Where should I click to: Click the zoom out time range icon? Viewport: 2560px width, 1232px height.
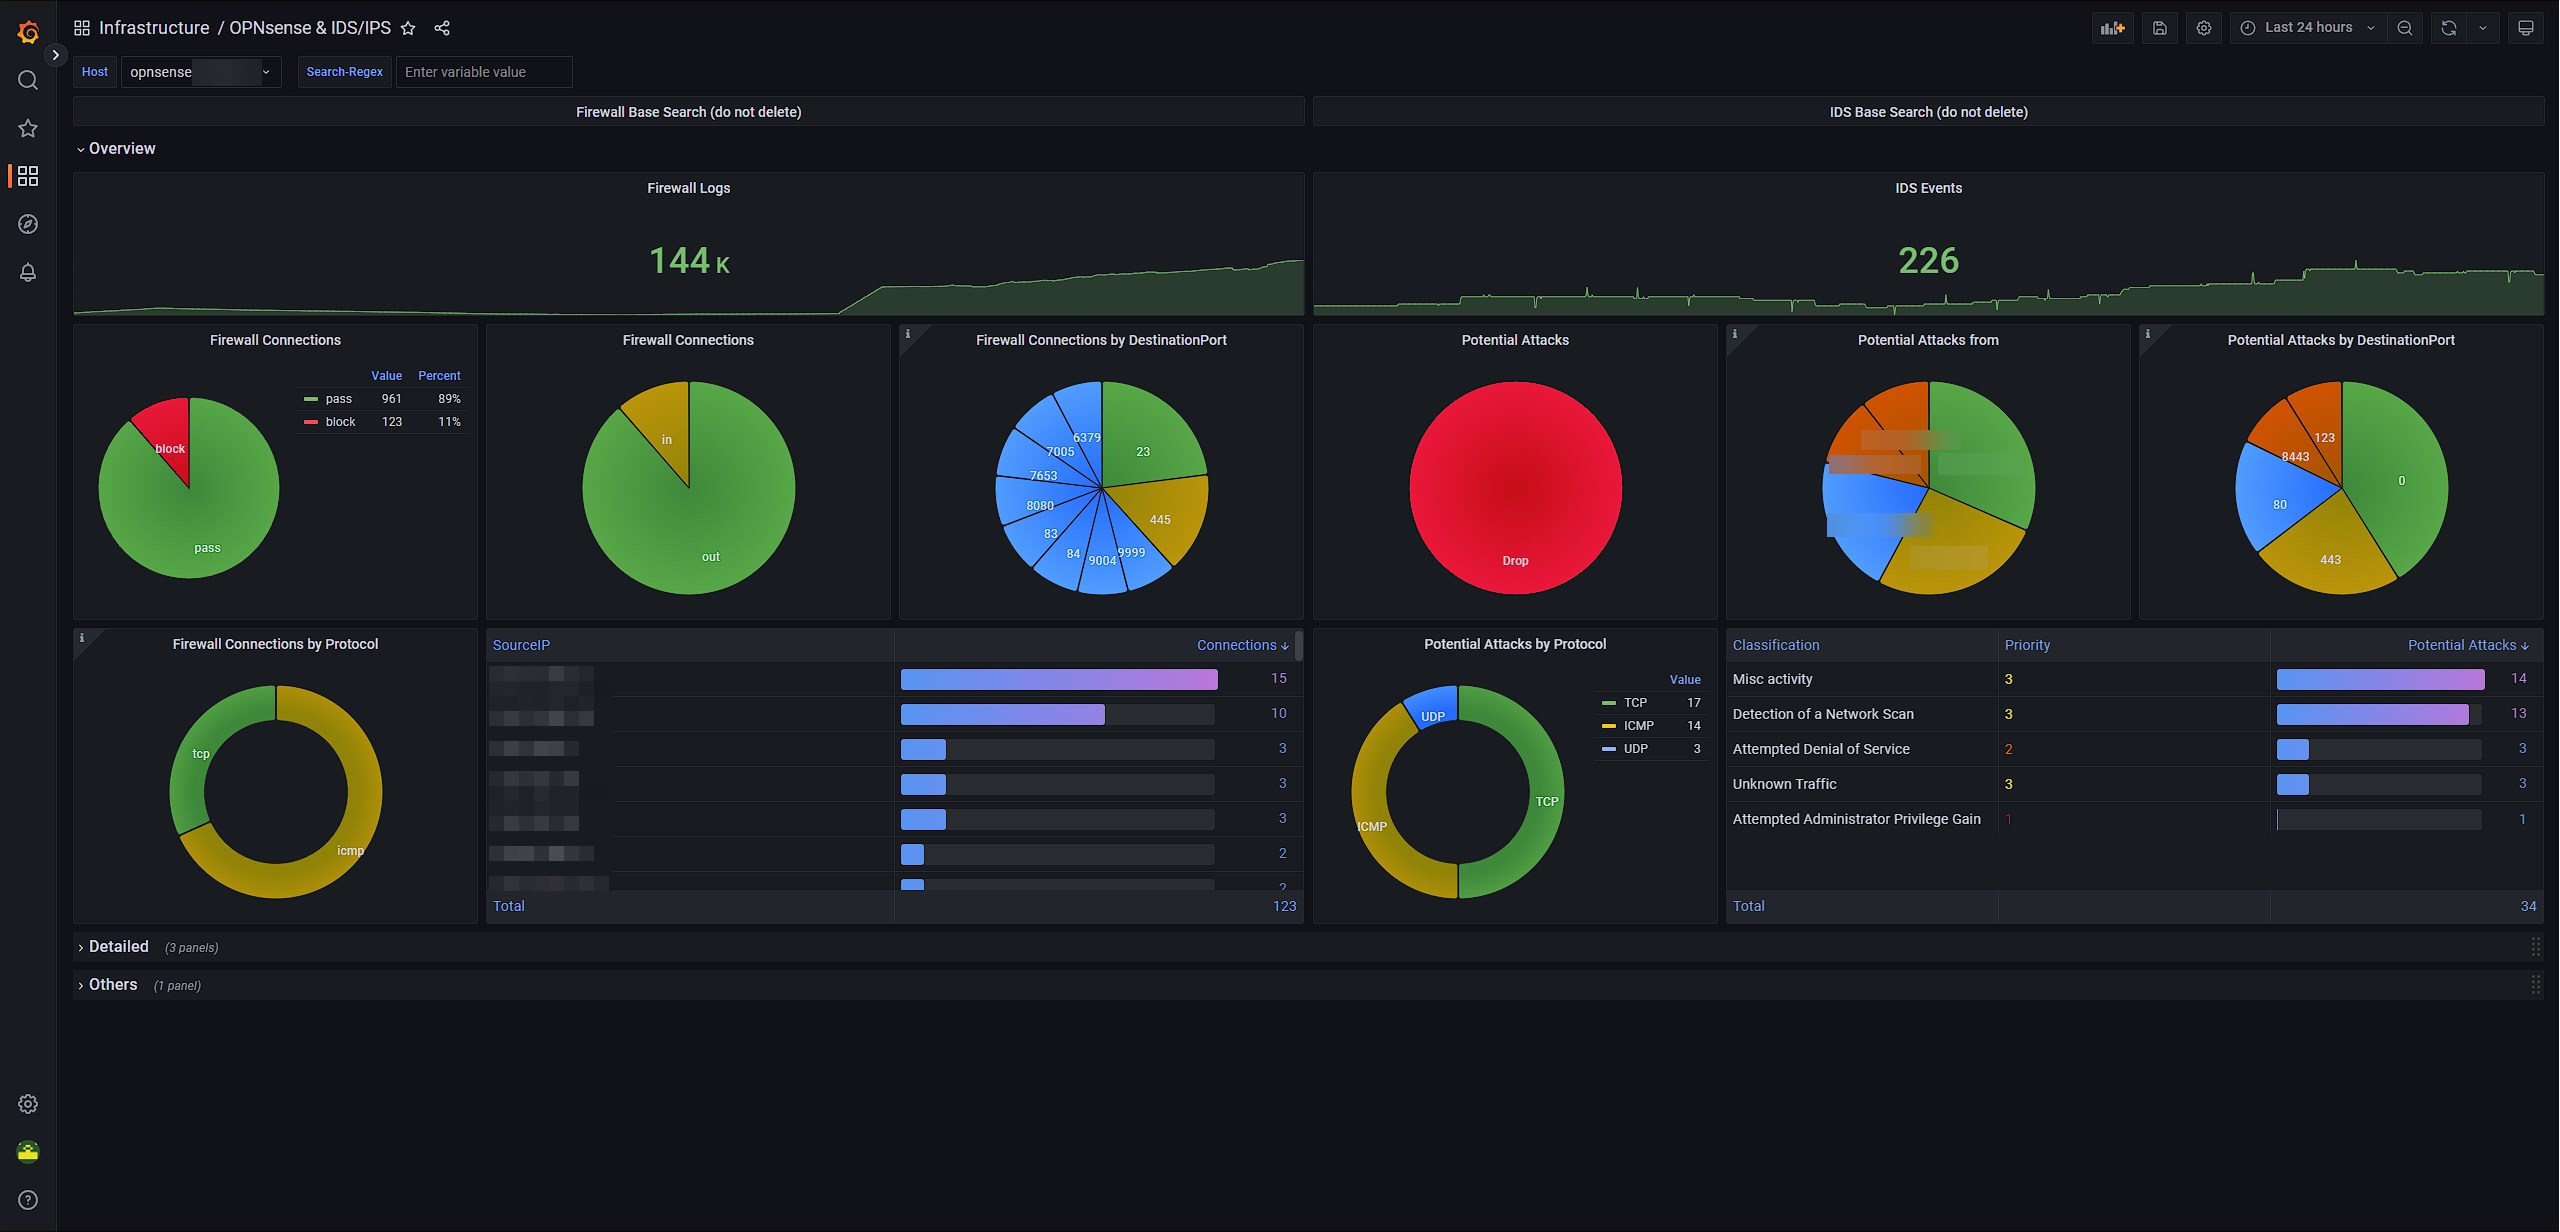tap(2405, 28)
